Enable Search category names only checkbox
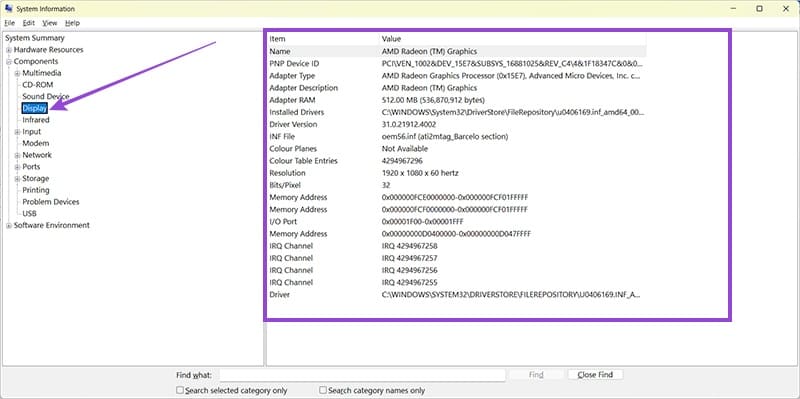The image size is (800, 399). pyautogui.click(x=322, y=390)
